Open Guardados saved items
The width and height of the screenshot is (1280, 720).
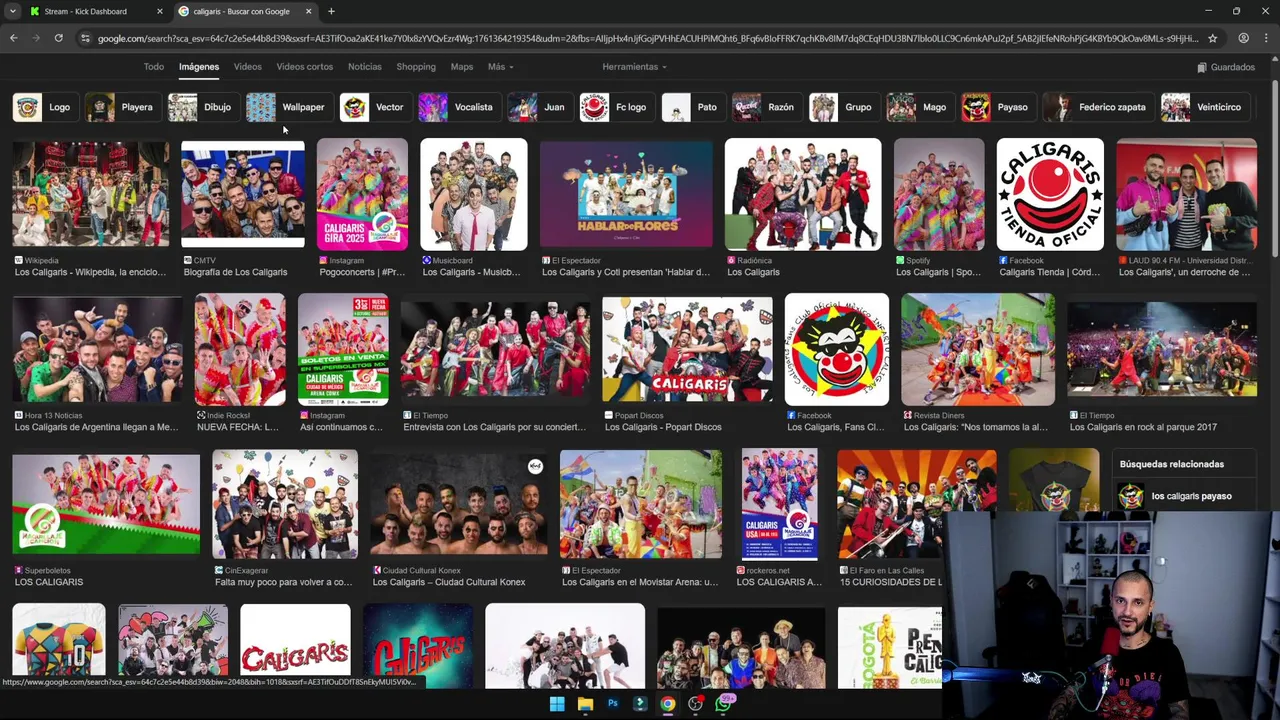1226,67
